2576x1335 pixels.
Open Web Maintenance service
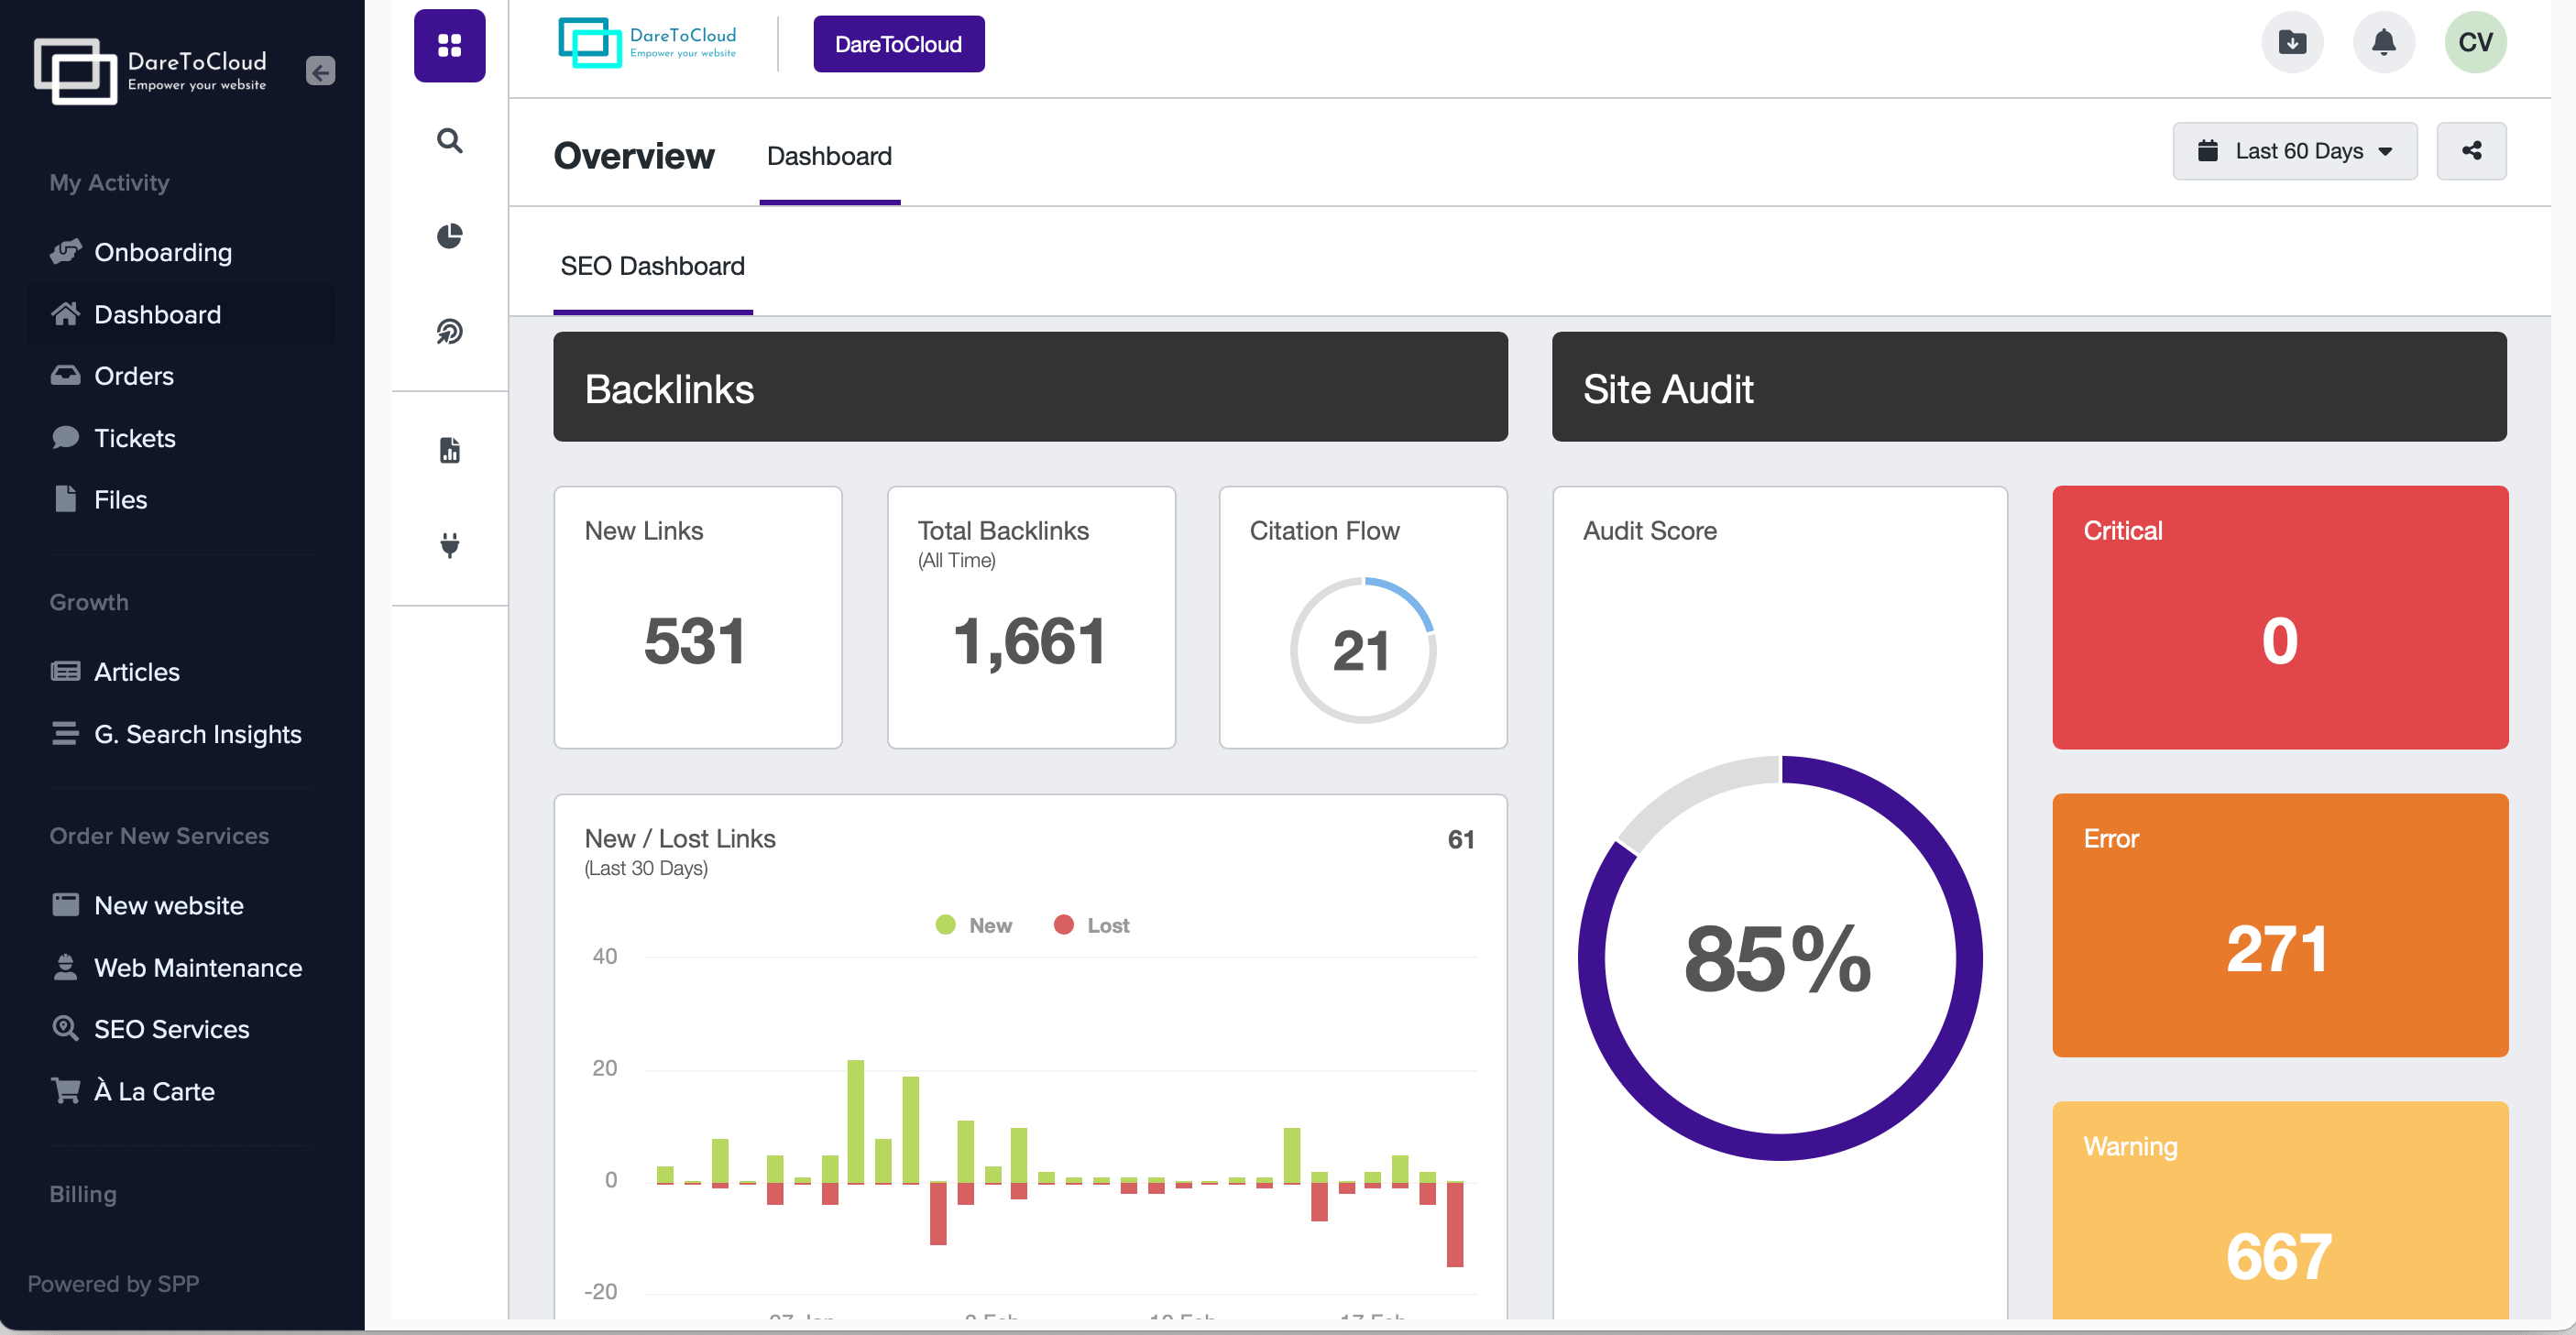click(176, 967)
